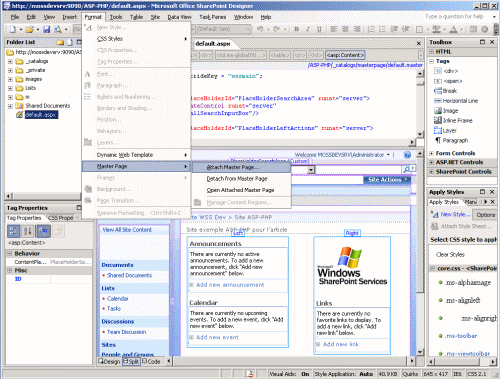Open the Insert menu

70,17
